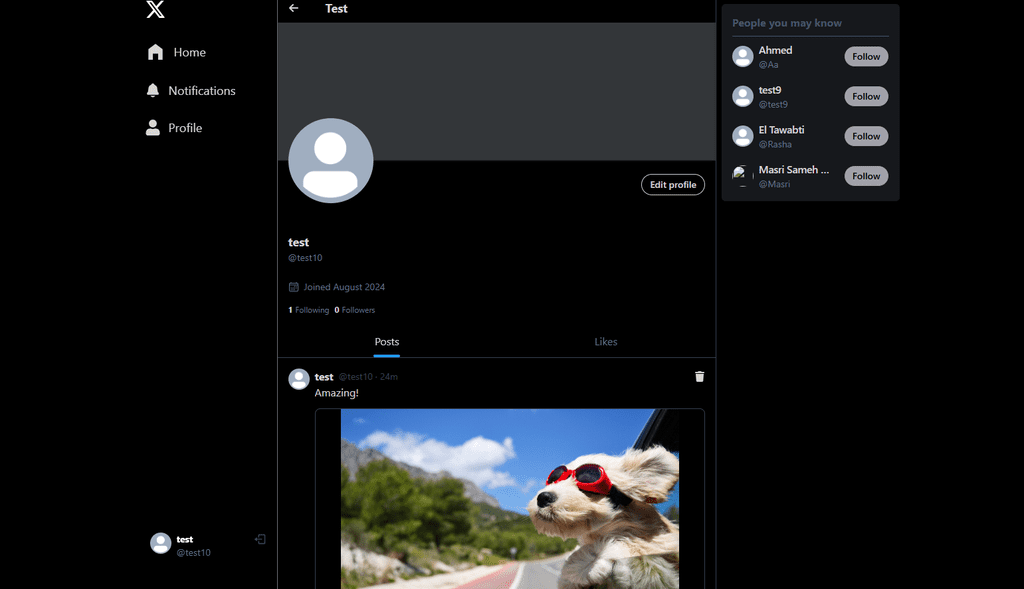
Task: Delete the post with trash icon
Action: (699, 377)
